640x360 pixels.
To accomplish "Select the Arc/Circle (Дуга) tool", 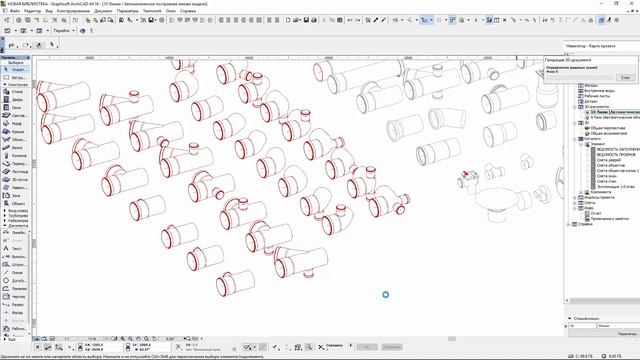I will tap(15, 280).
